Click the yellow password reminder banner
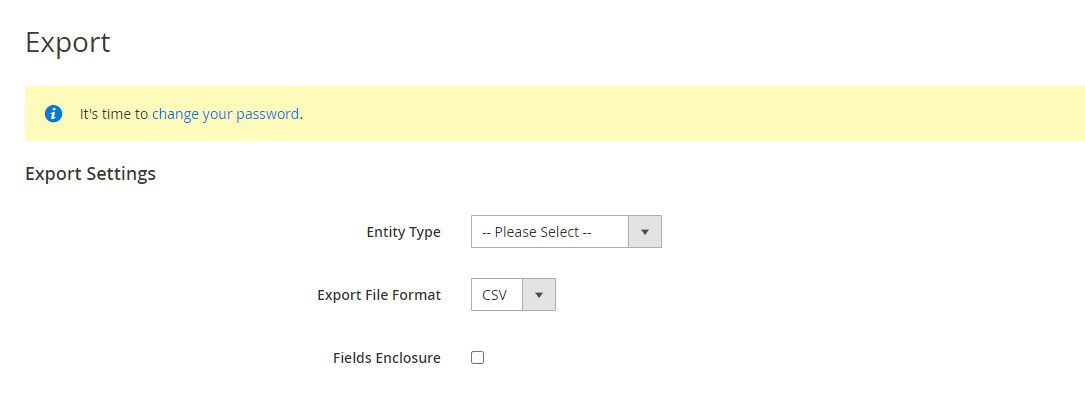 point(554,114)
